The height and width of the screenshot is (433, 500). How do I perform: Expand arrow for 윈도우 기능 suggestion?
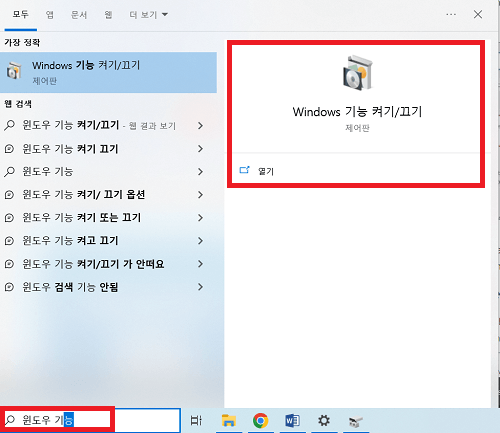(x=200, y=172)
